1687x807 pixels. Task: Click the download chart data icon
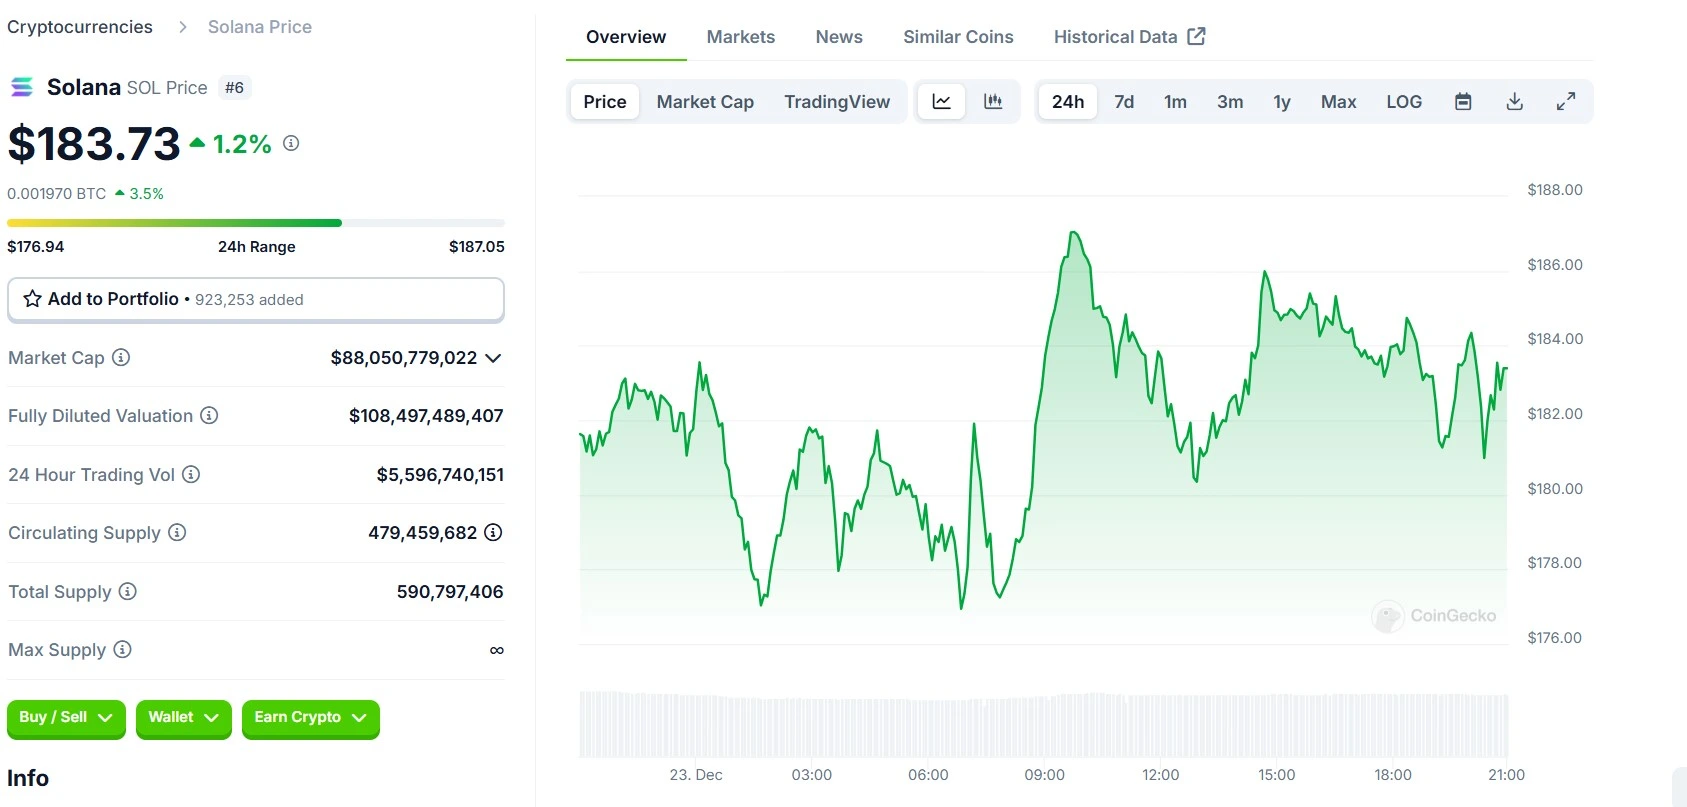1515,101
